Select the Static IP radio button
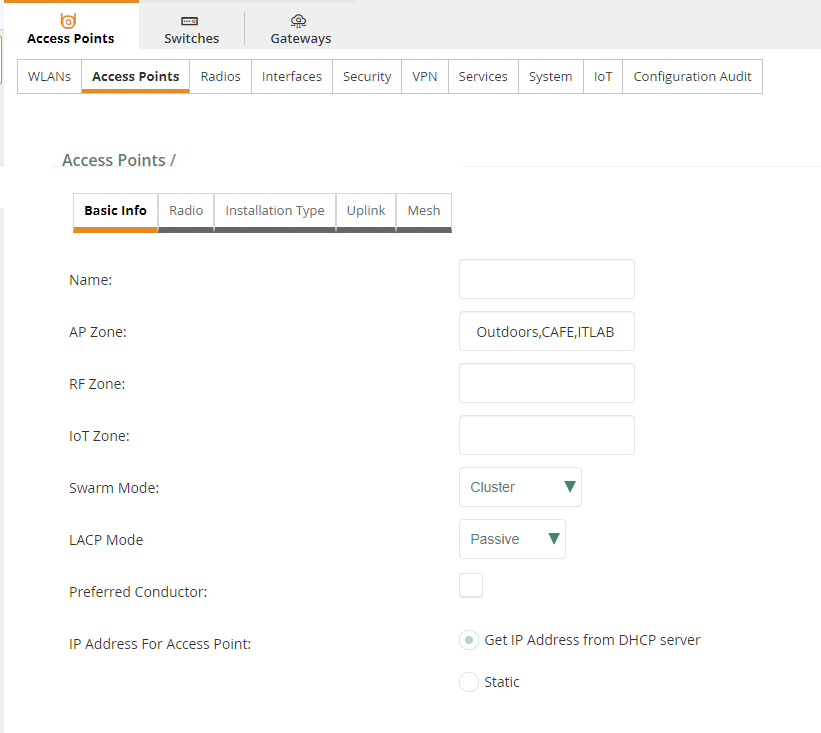This screenshot has height=733, width=821. pyautogui.click(x=469, y=682)
